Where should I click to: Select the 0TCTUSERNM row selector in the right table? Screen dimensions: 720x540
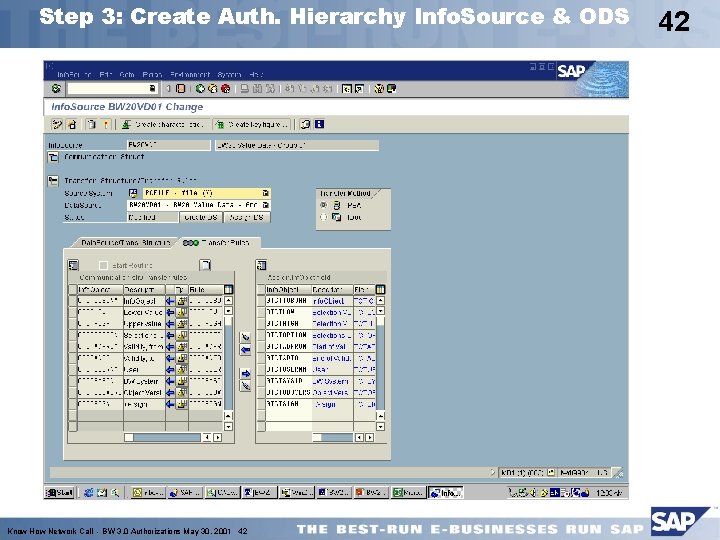tap(261, 370)
